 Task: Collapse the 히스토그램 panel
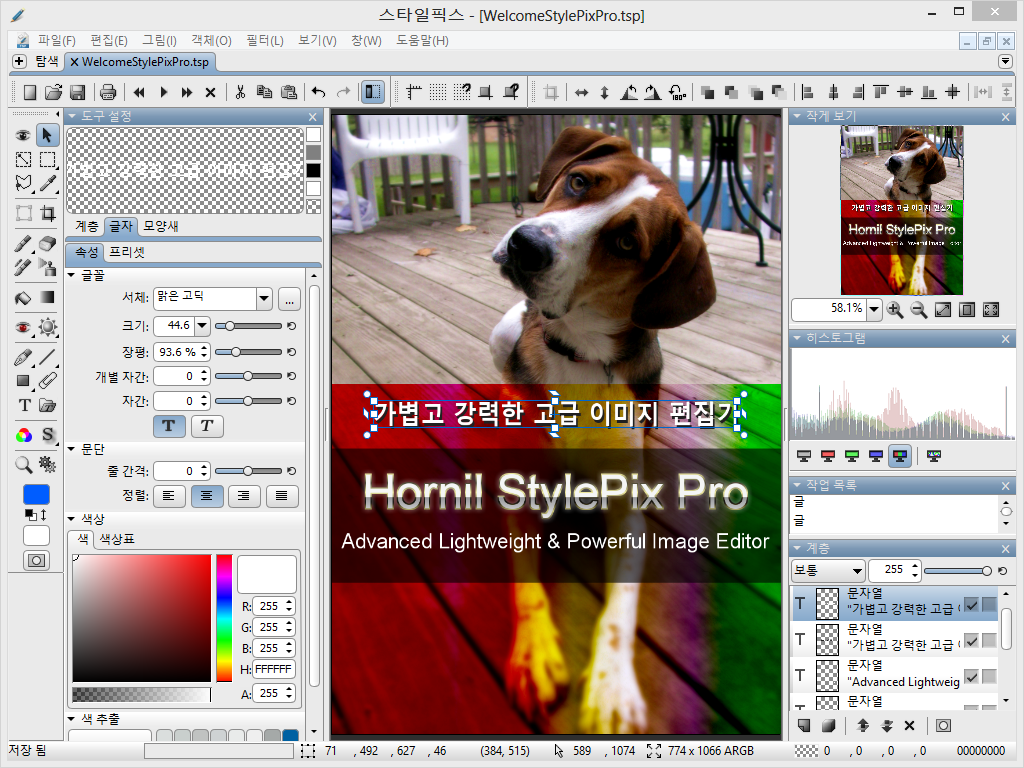pos(797,338)
